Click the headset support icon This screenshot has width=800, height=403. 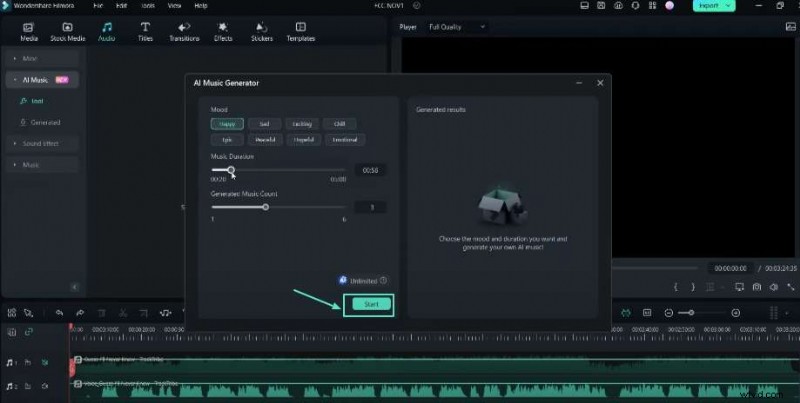click(636, 6)
